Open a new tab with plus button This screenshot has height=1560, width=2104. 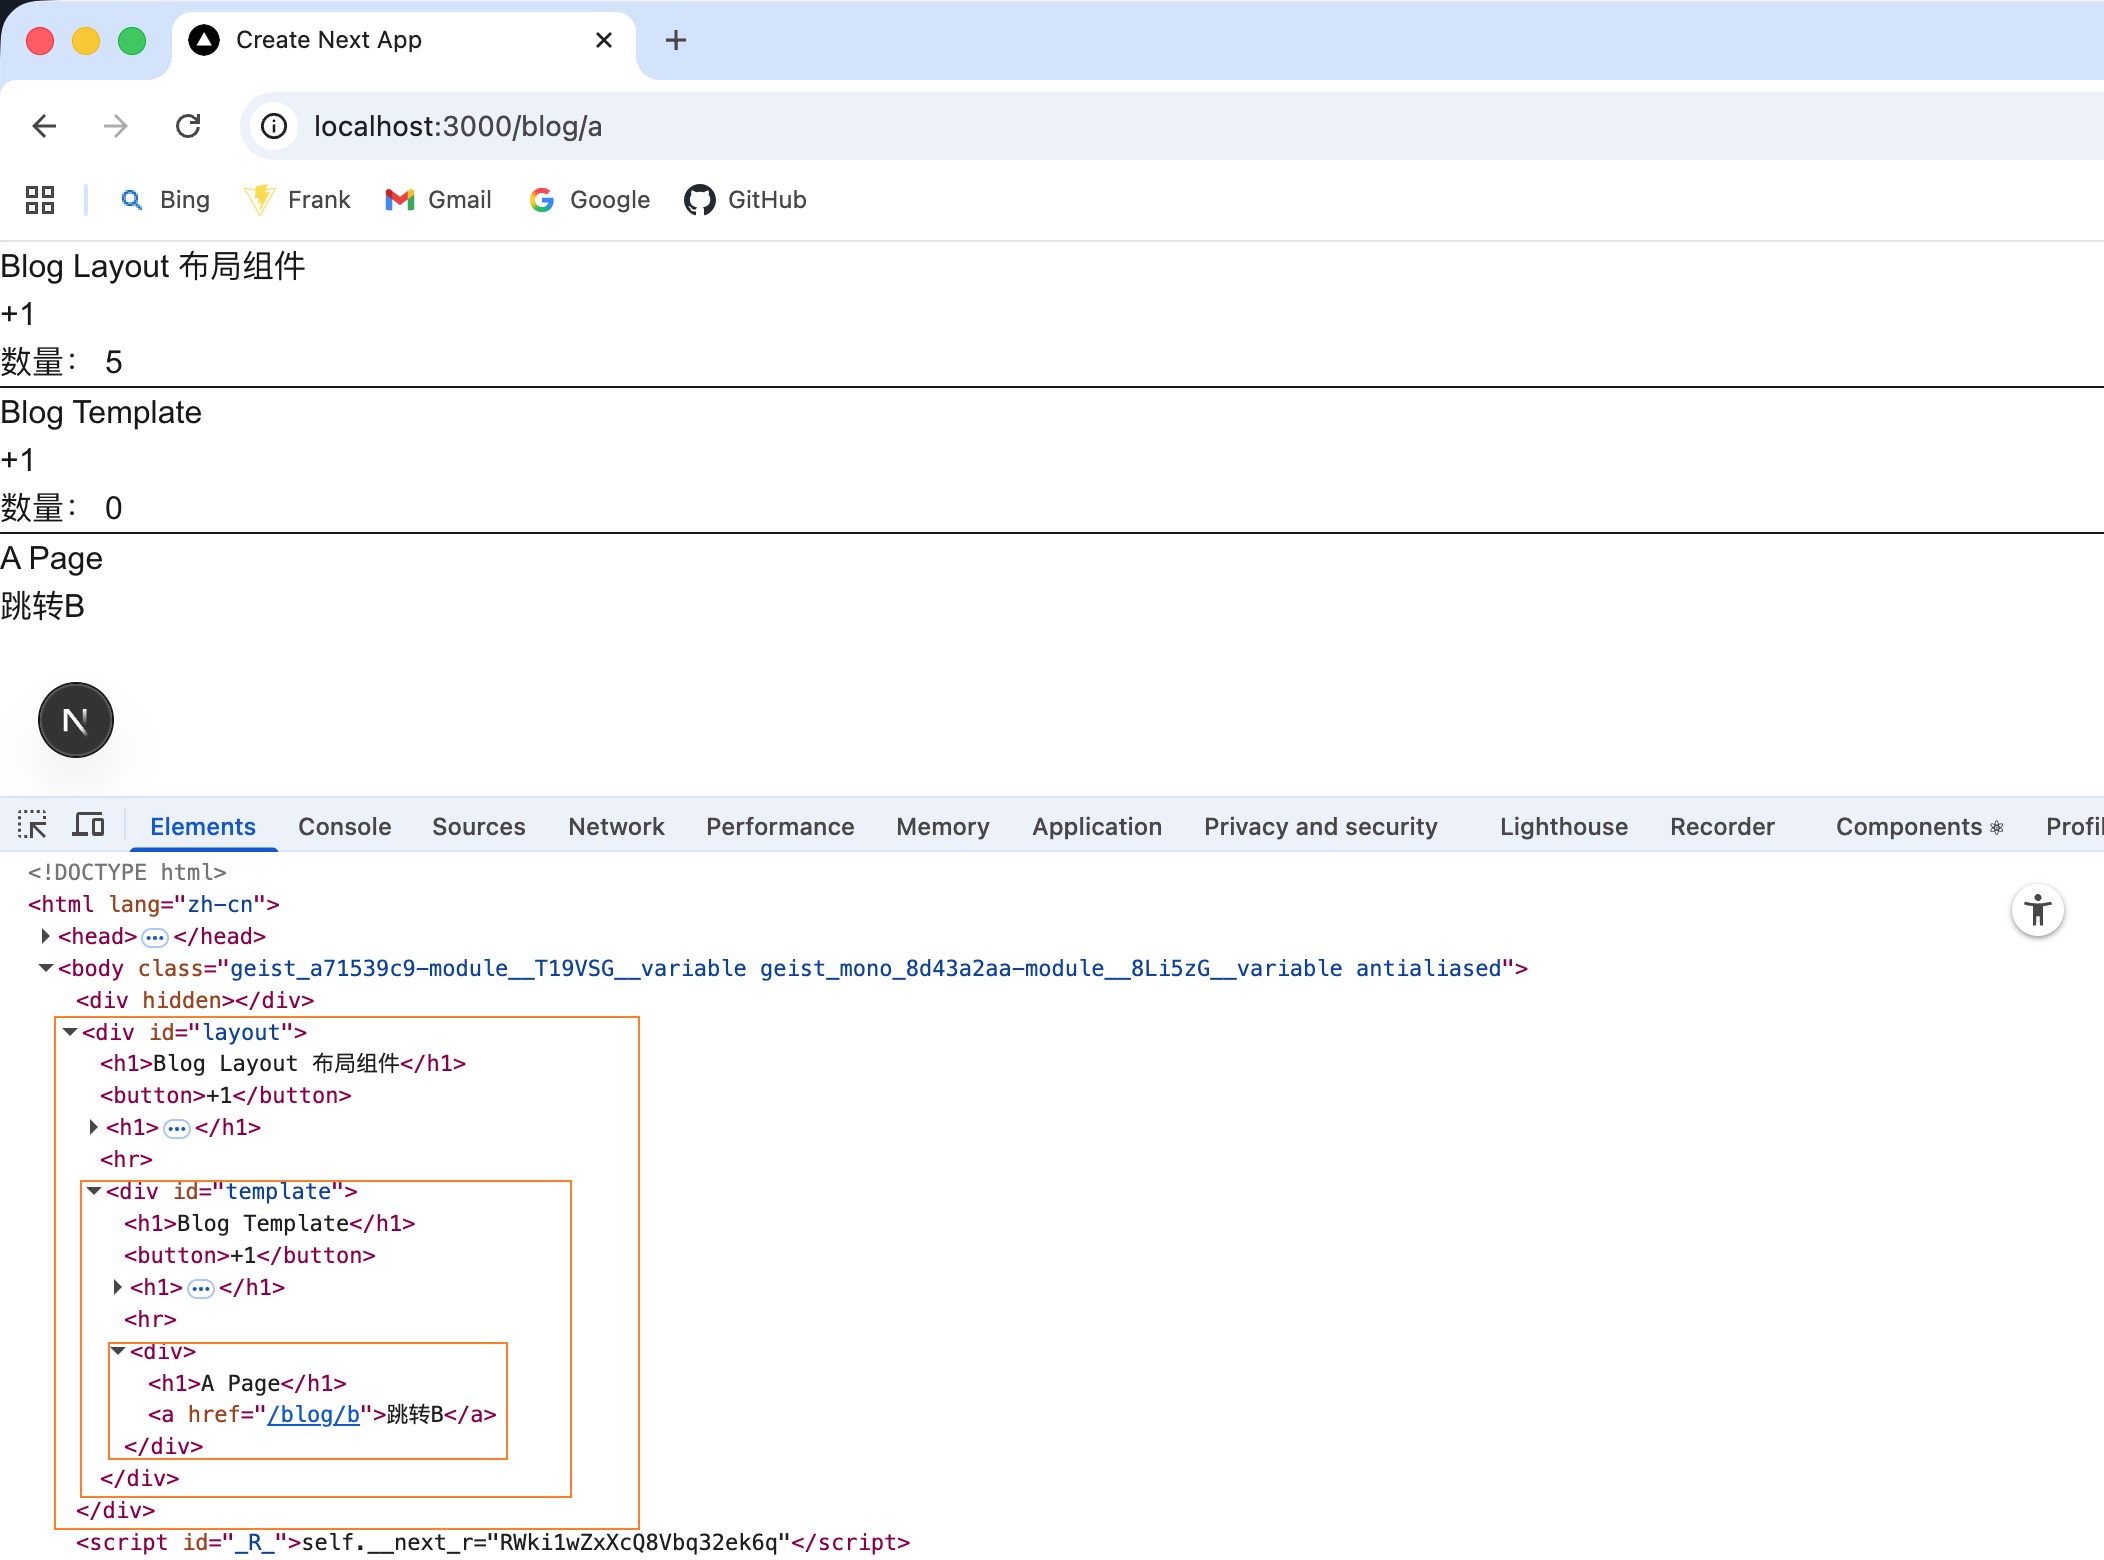(x=676, y=40)
